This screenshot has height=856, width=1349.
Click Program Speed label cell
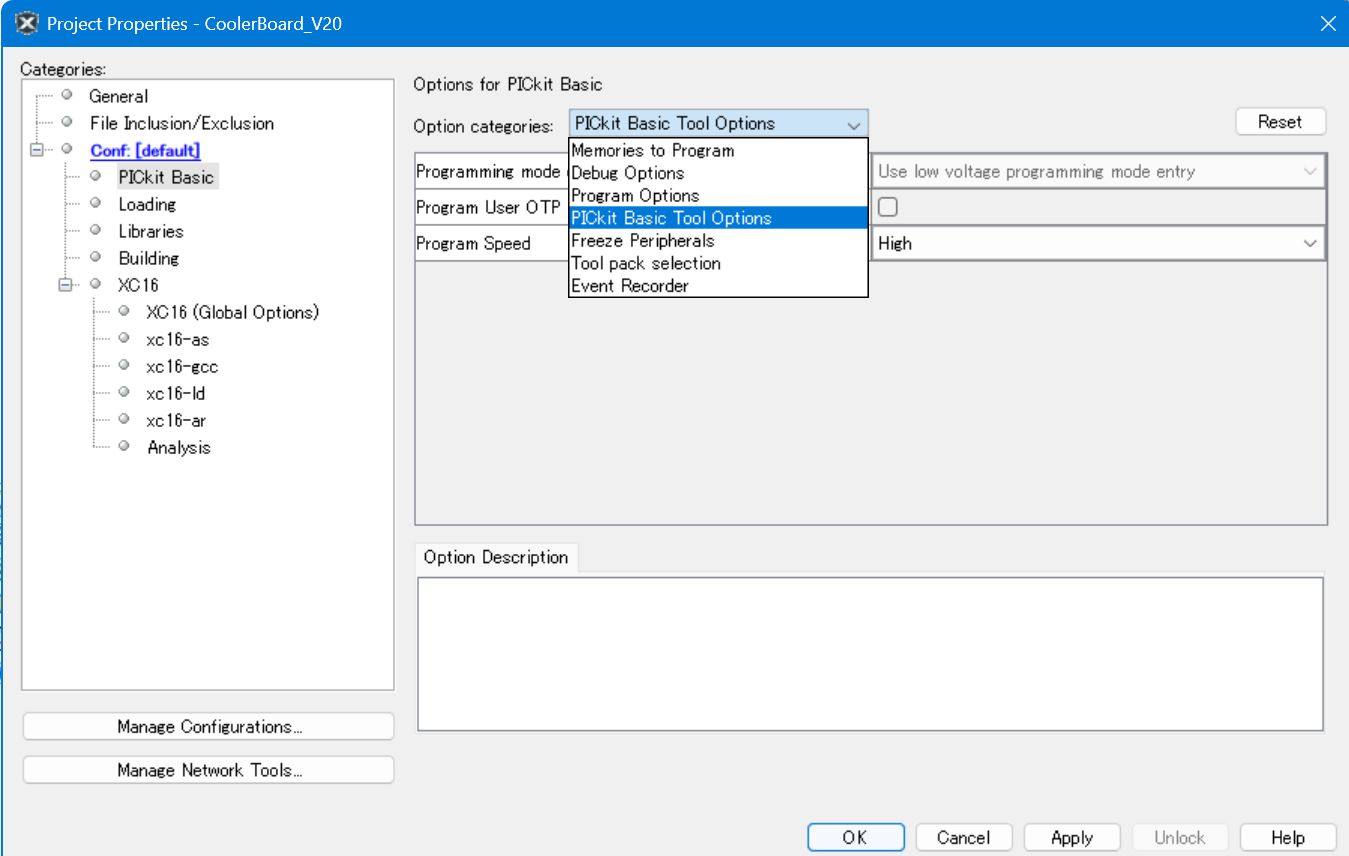[492, 243]
